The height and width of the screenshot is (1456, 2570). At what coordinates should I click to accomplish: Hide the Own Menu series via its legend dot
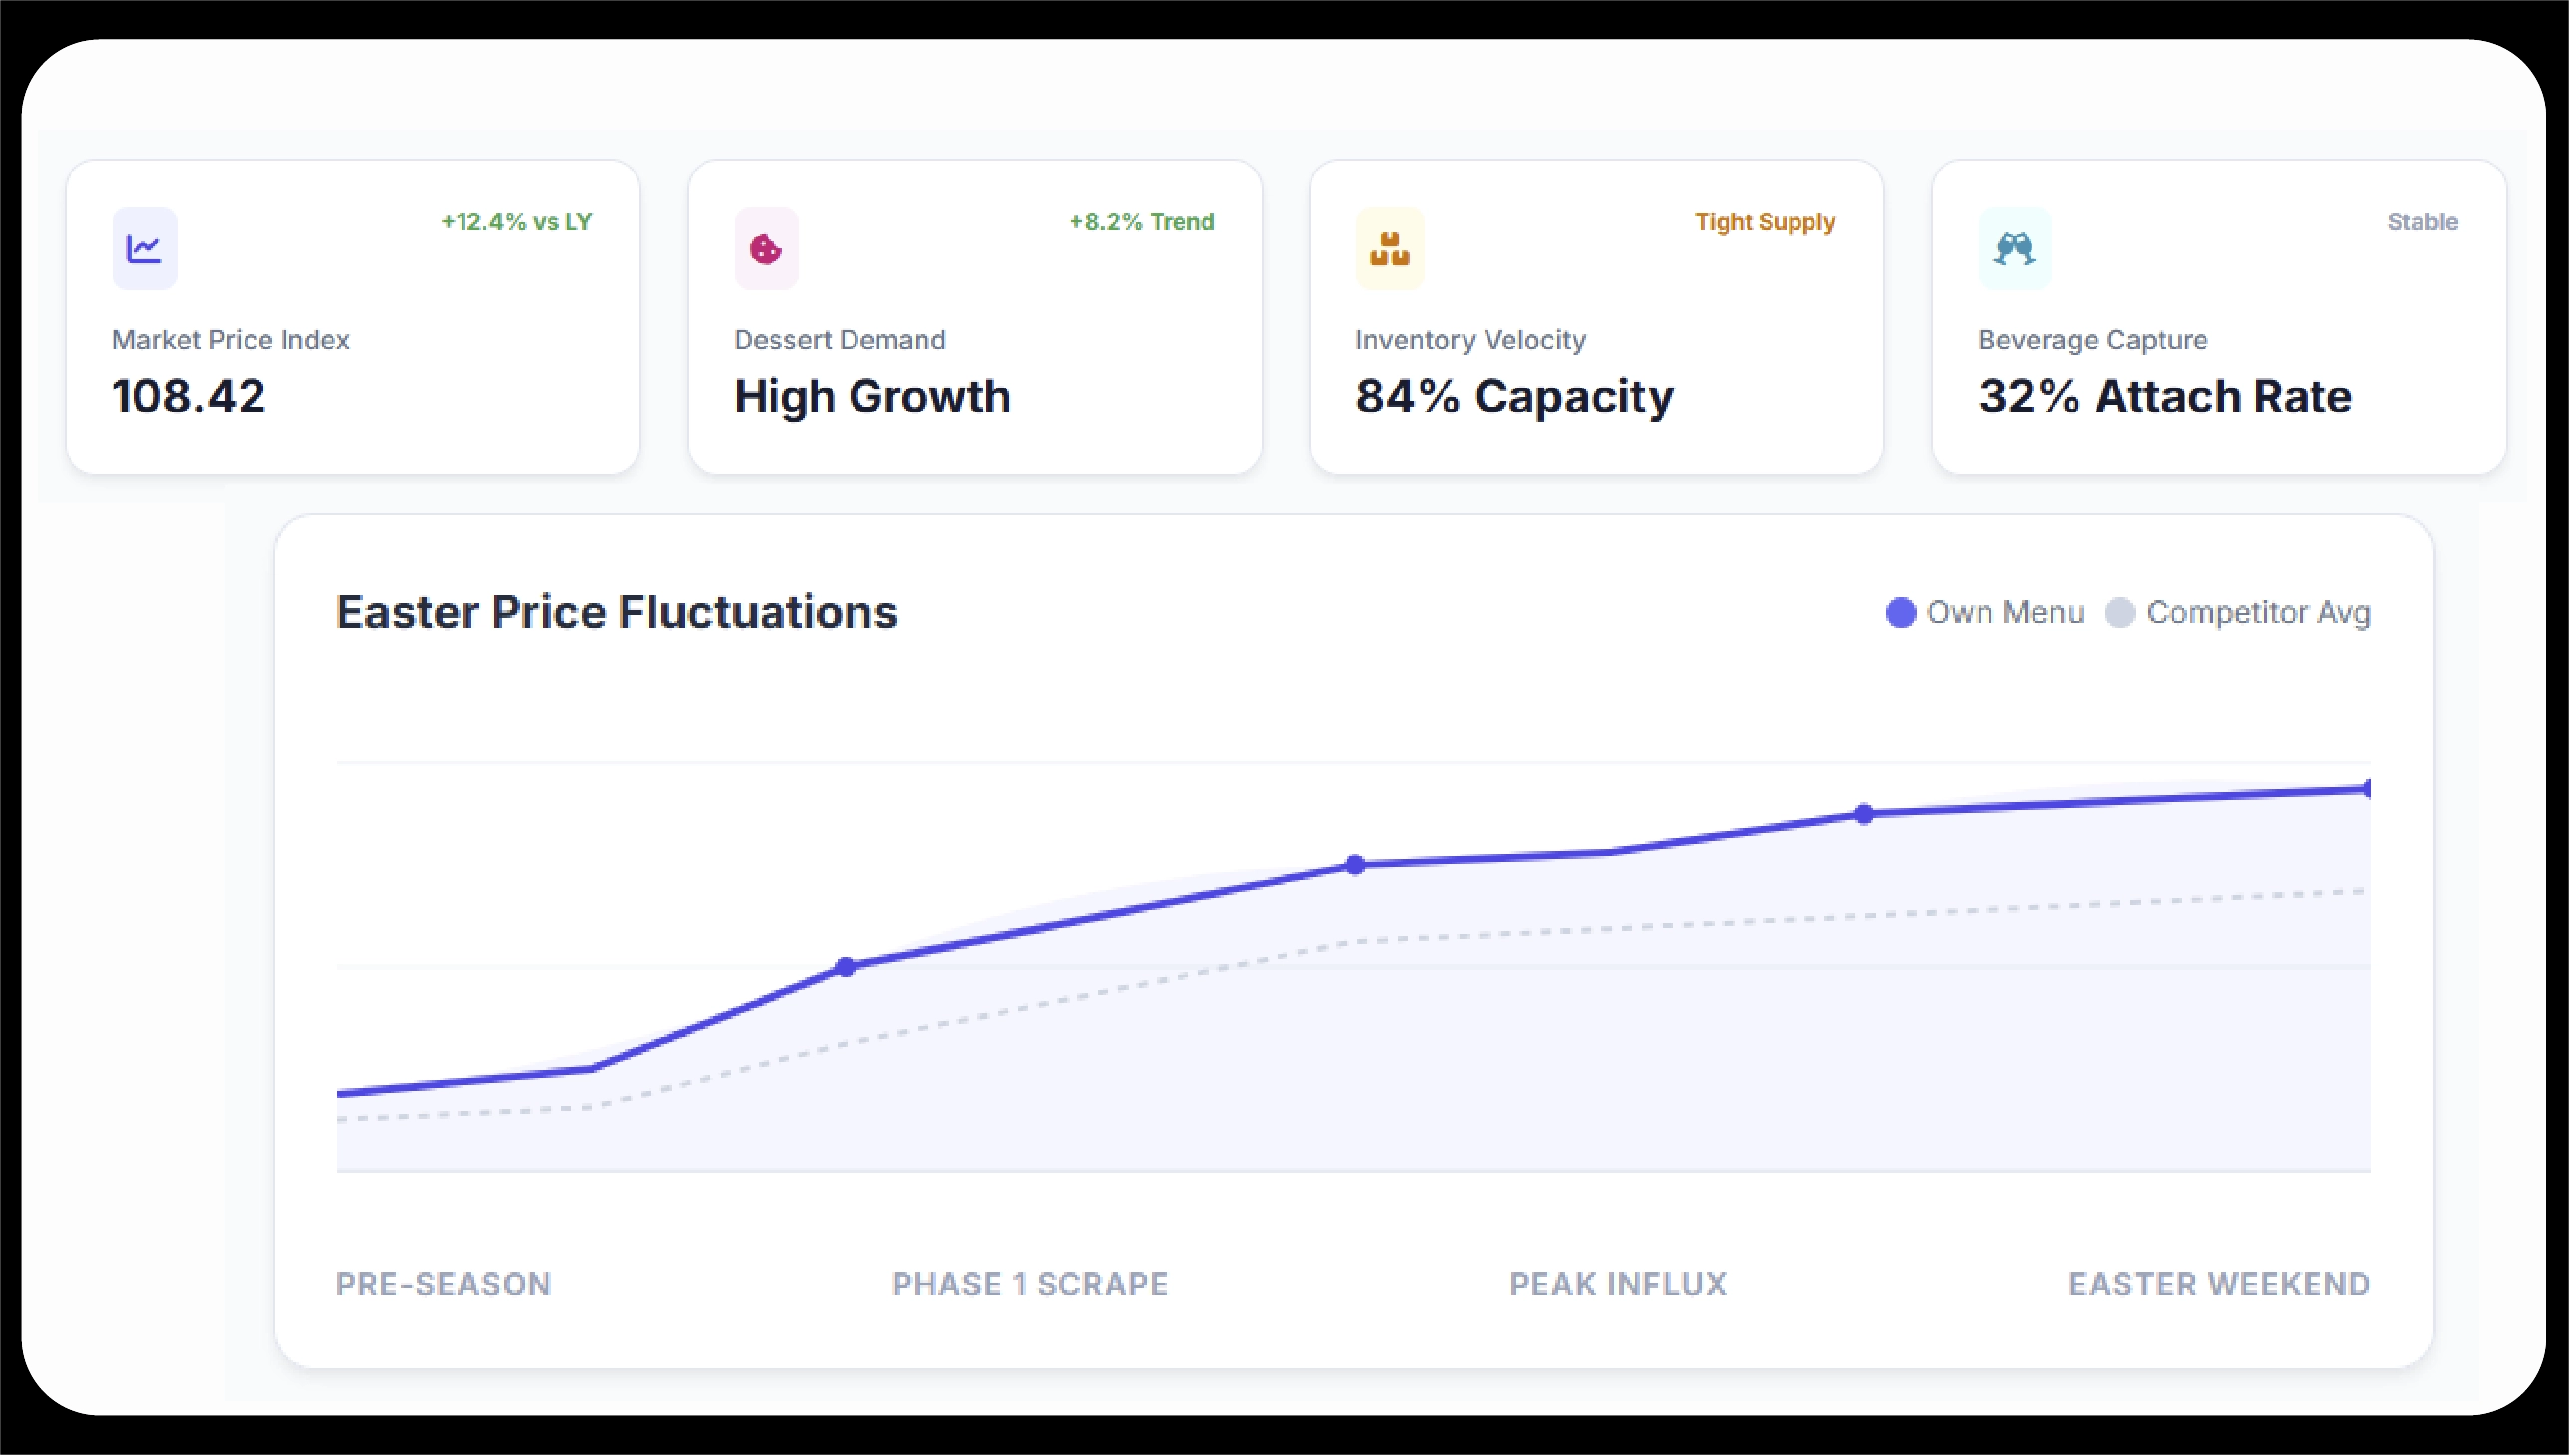[x=1900, y=611]
